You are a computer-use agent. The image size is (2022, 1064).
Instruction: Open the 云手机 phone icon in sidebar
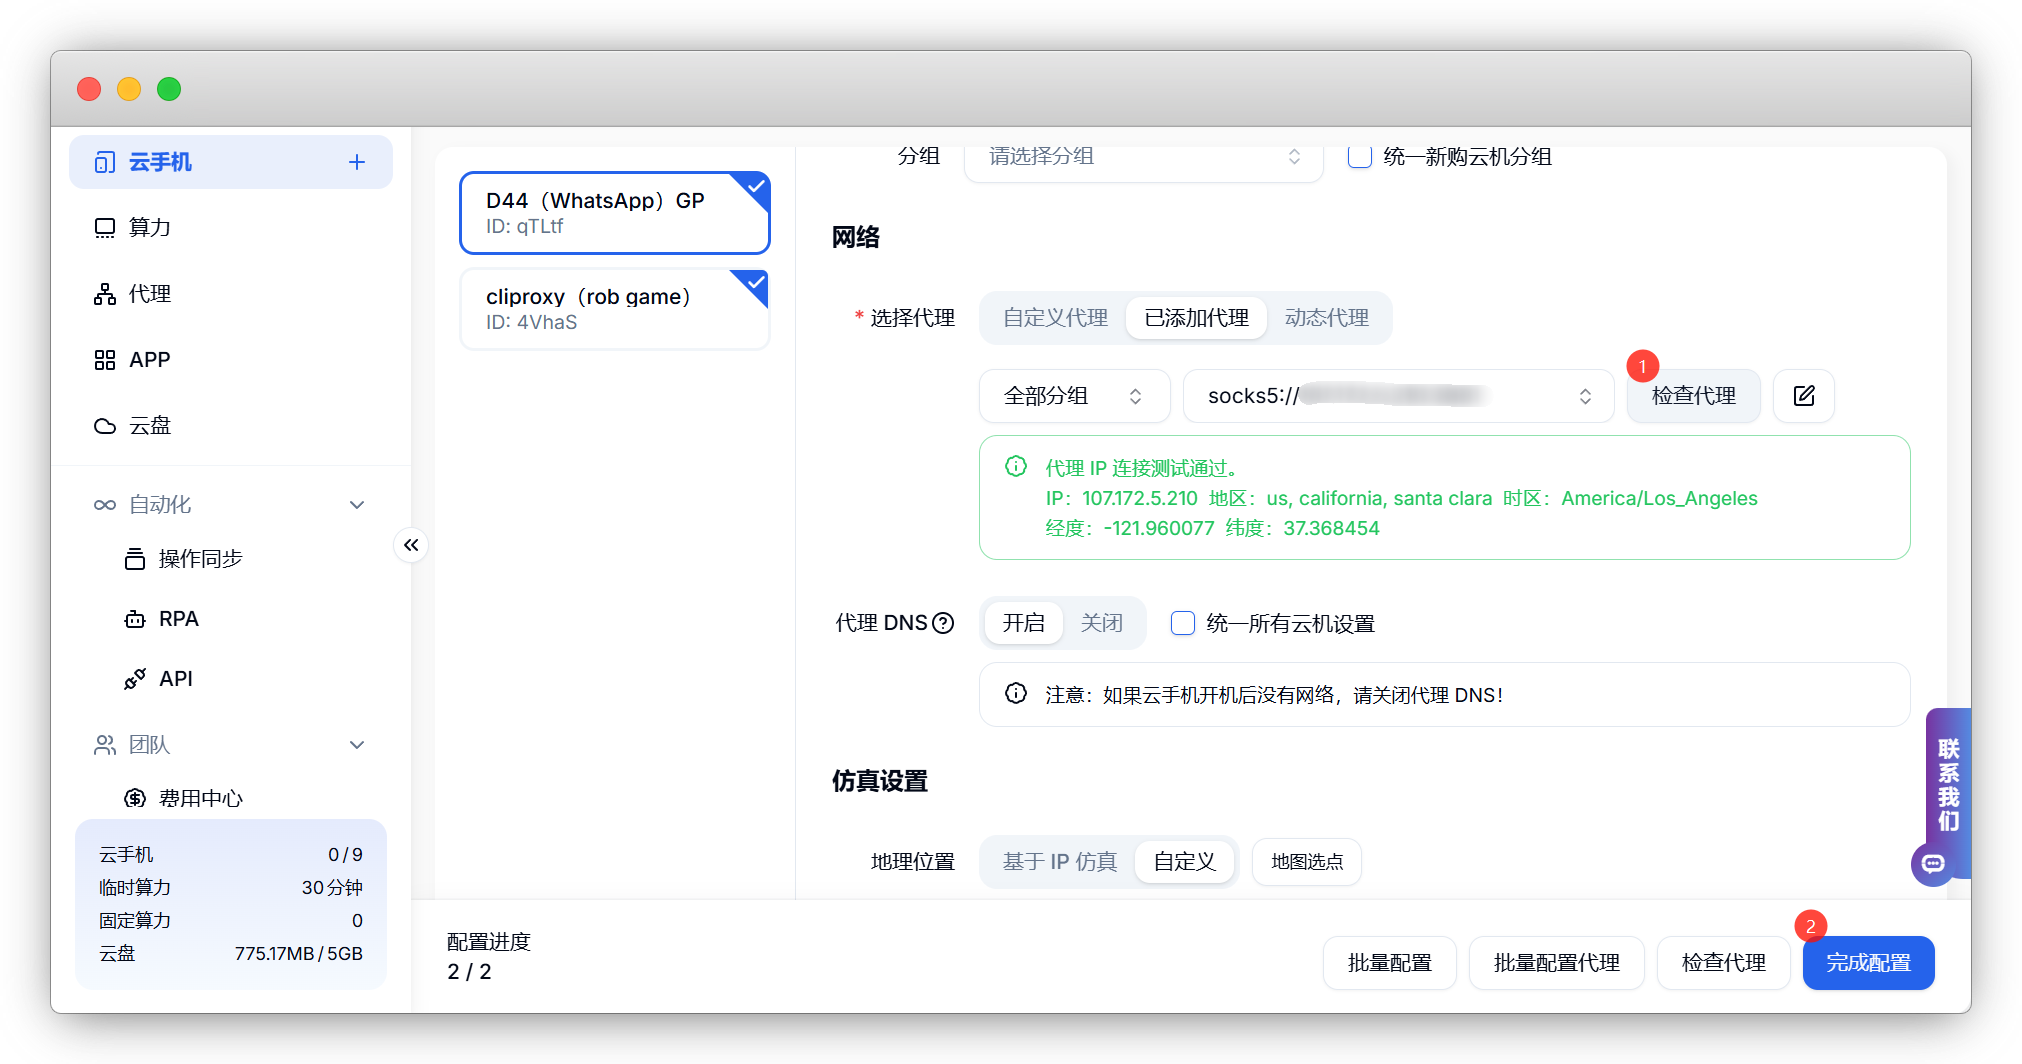104,162
